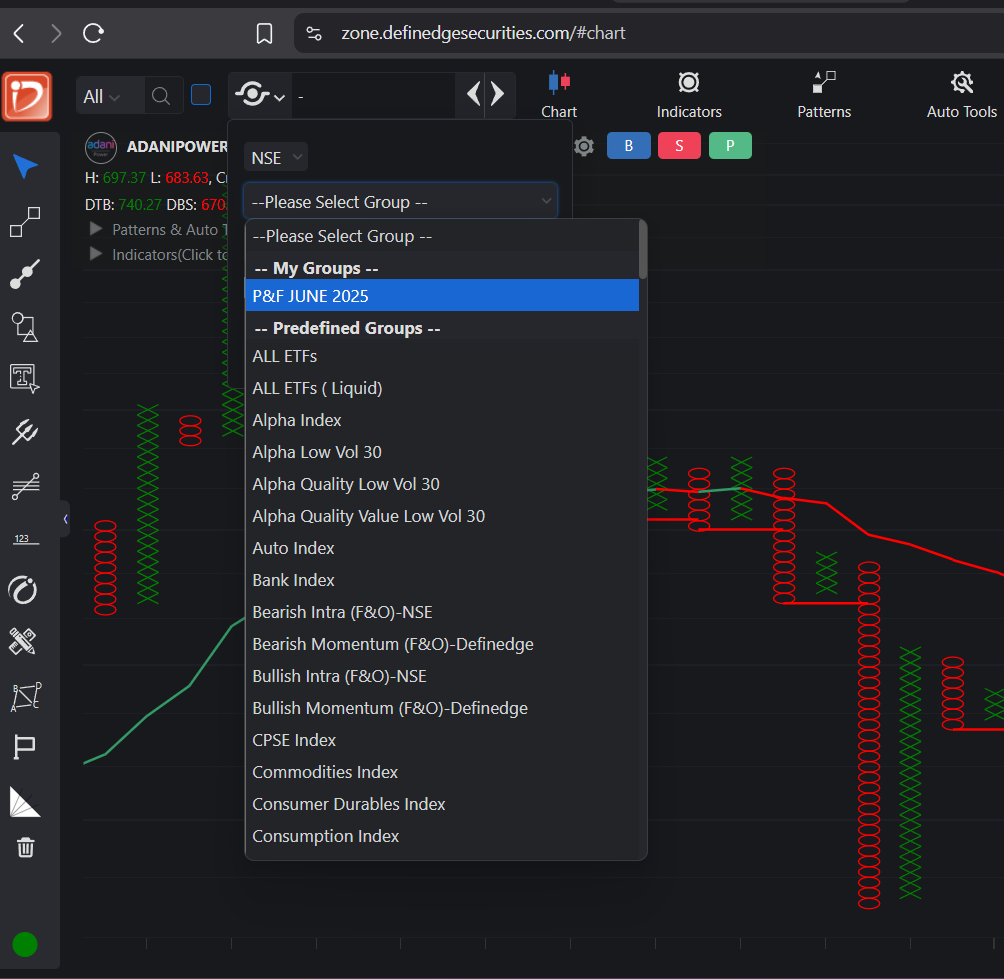1004x979 pixels.
Task: Select Consumption Index group
Action: click(x=442, y=836)
